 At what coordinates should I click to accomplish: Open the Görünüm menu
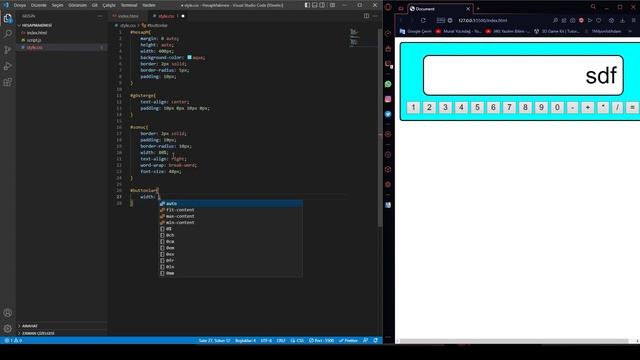point(78,5)
